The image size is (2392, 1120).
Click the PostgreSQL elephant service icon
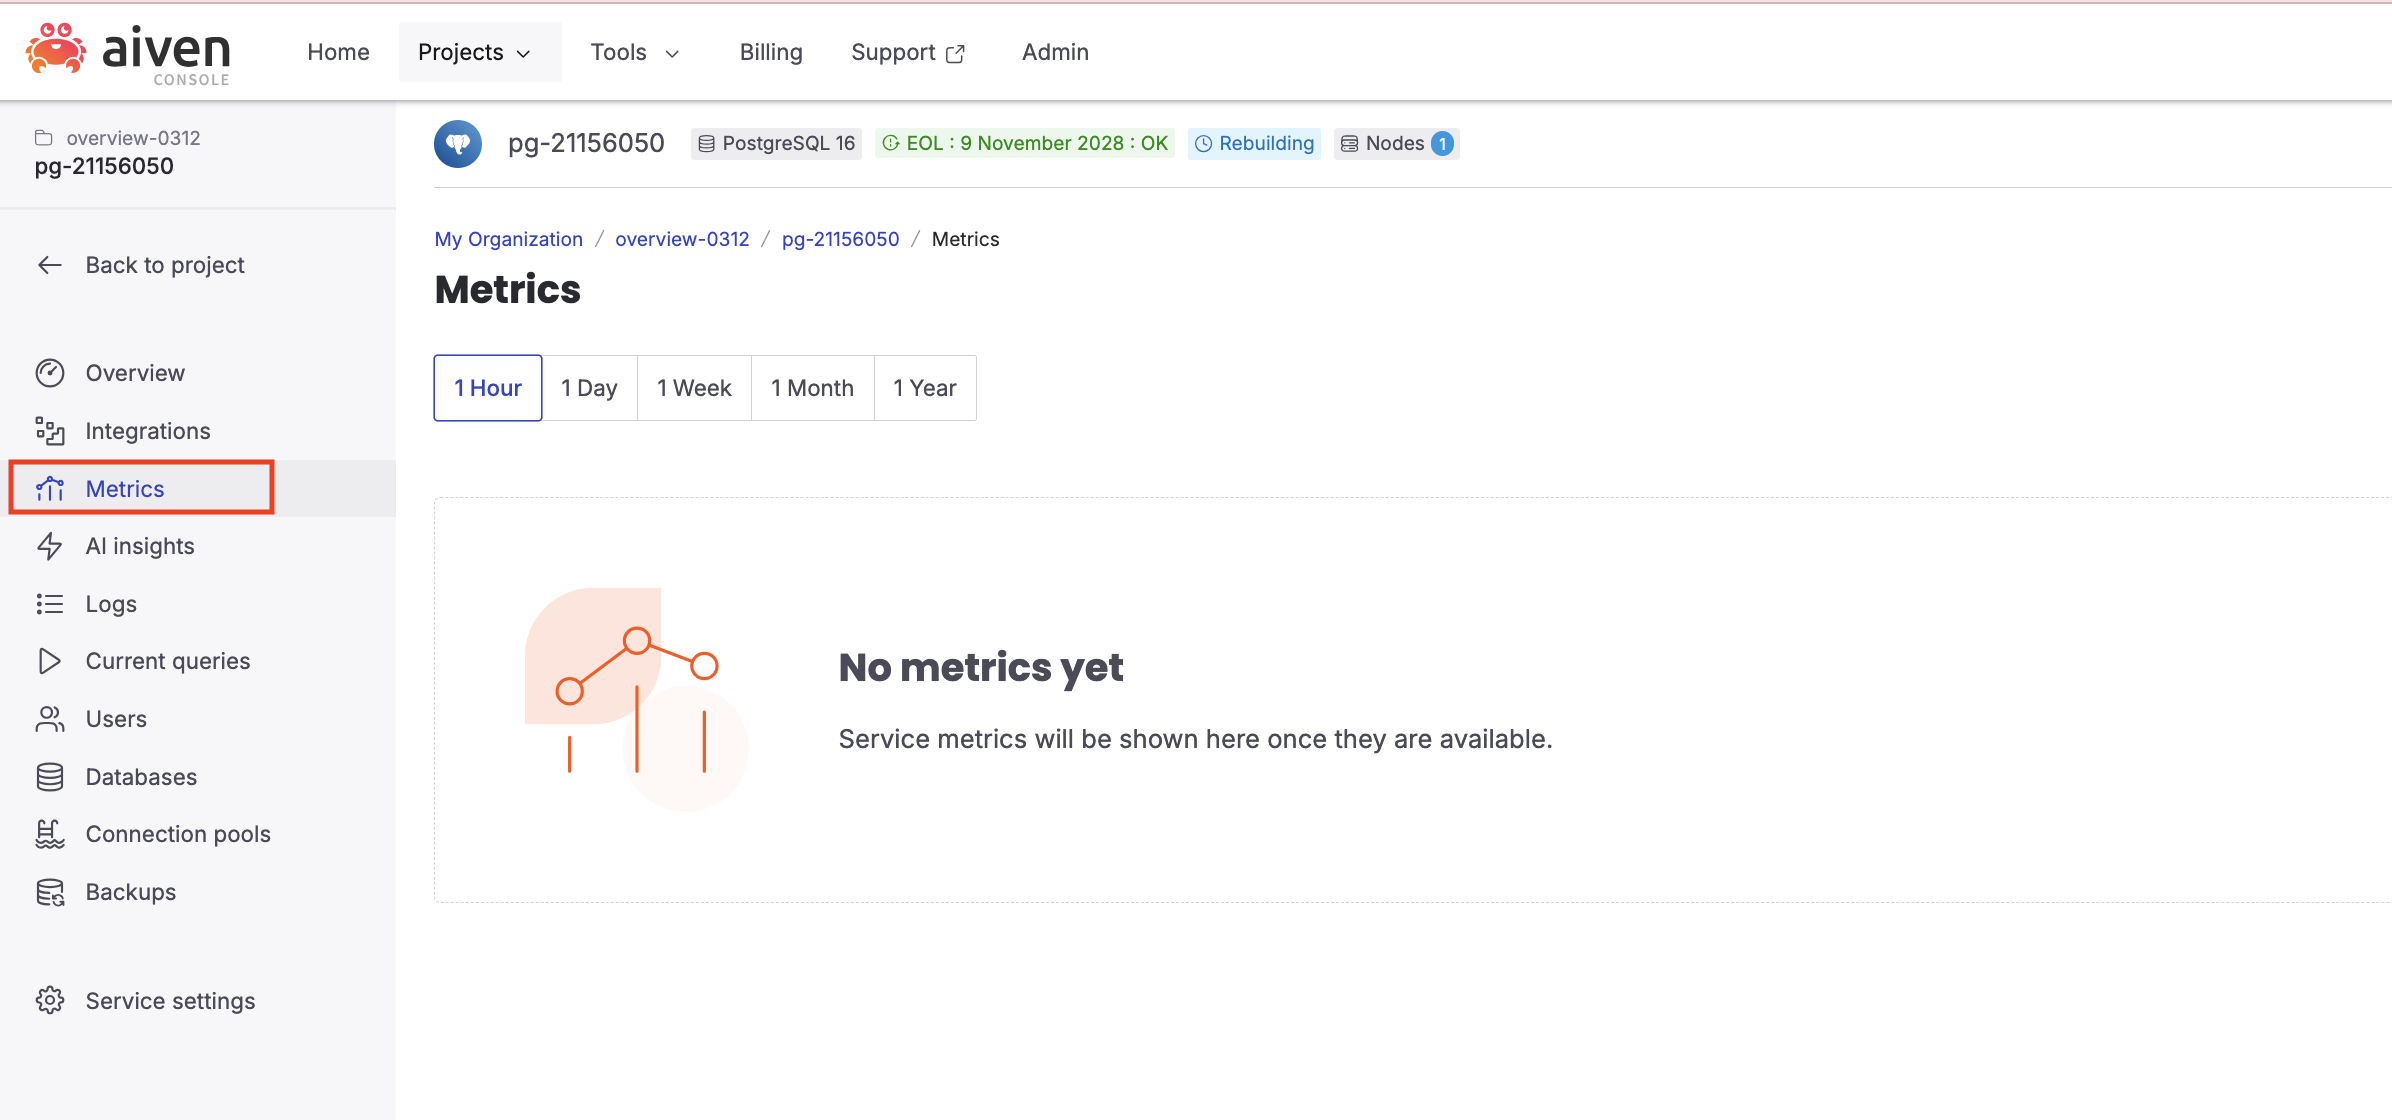click(x=458, y=144)
